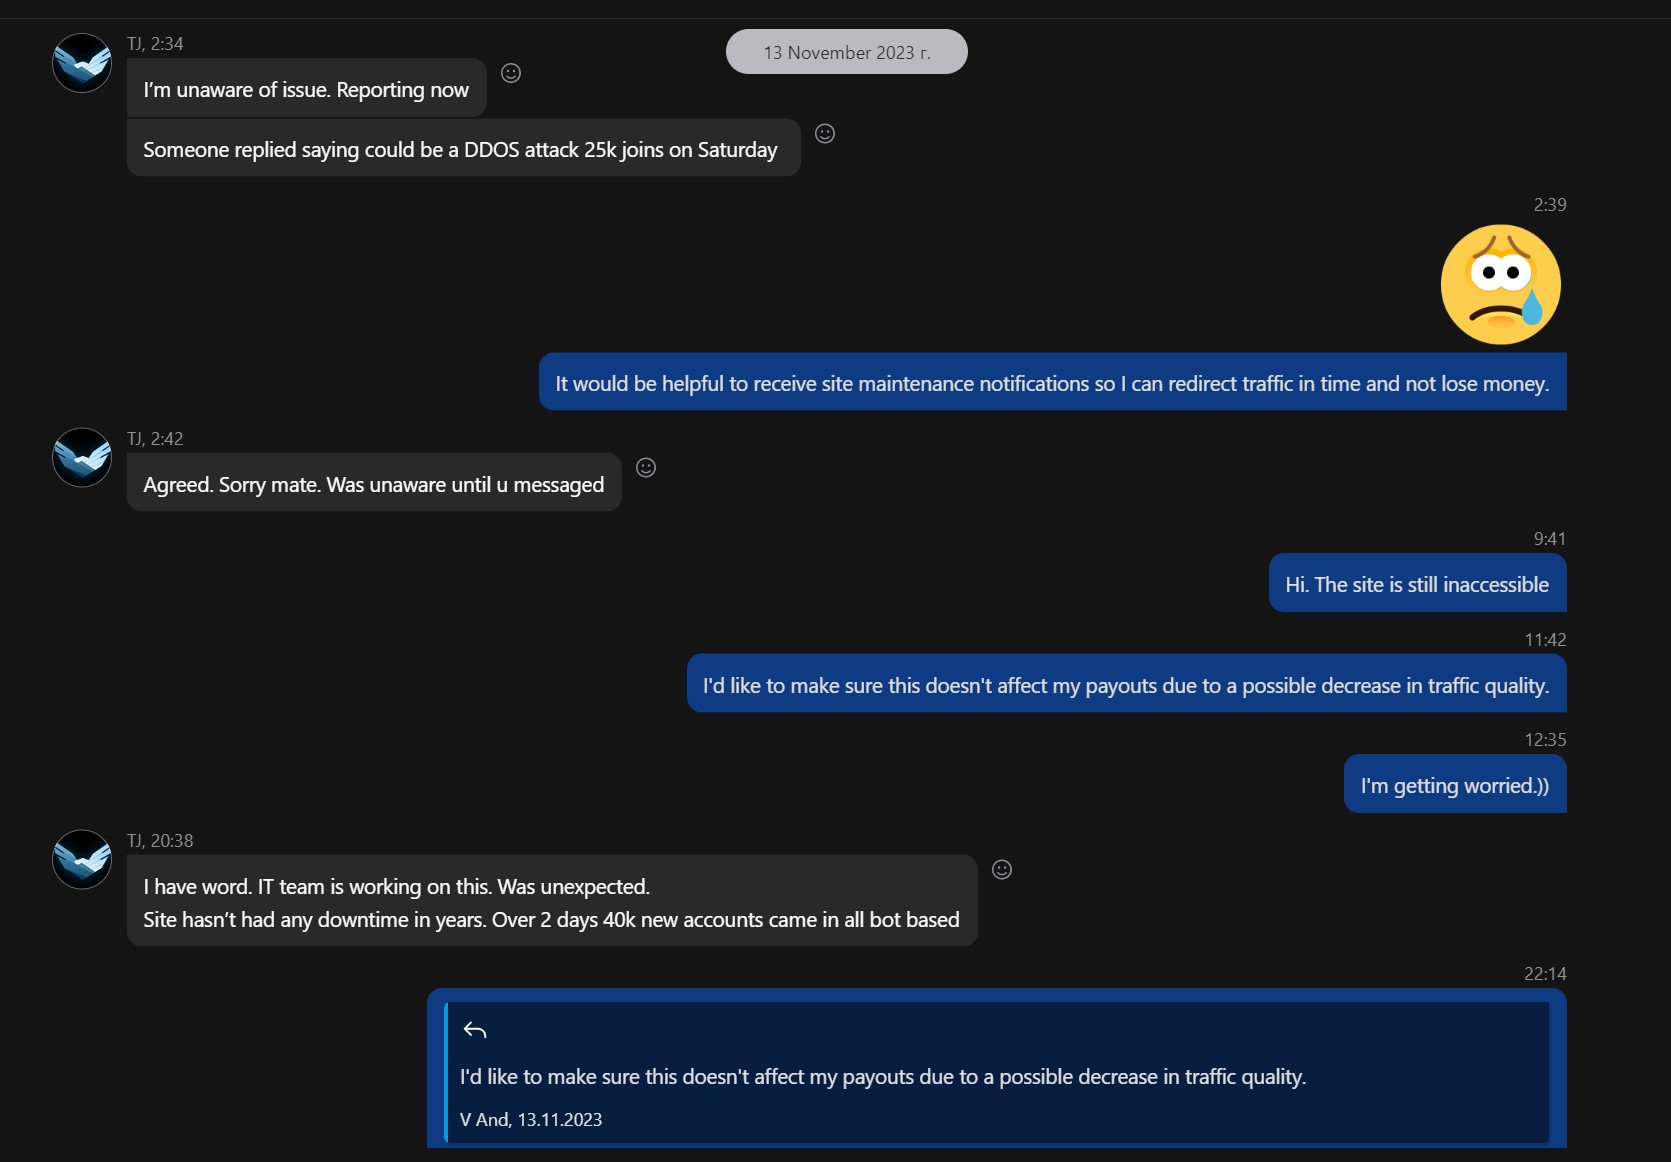Click 'TJ, 2:34' sender name label
The image size is (1671, 1162).
155,44
